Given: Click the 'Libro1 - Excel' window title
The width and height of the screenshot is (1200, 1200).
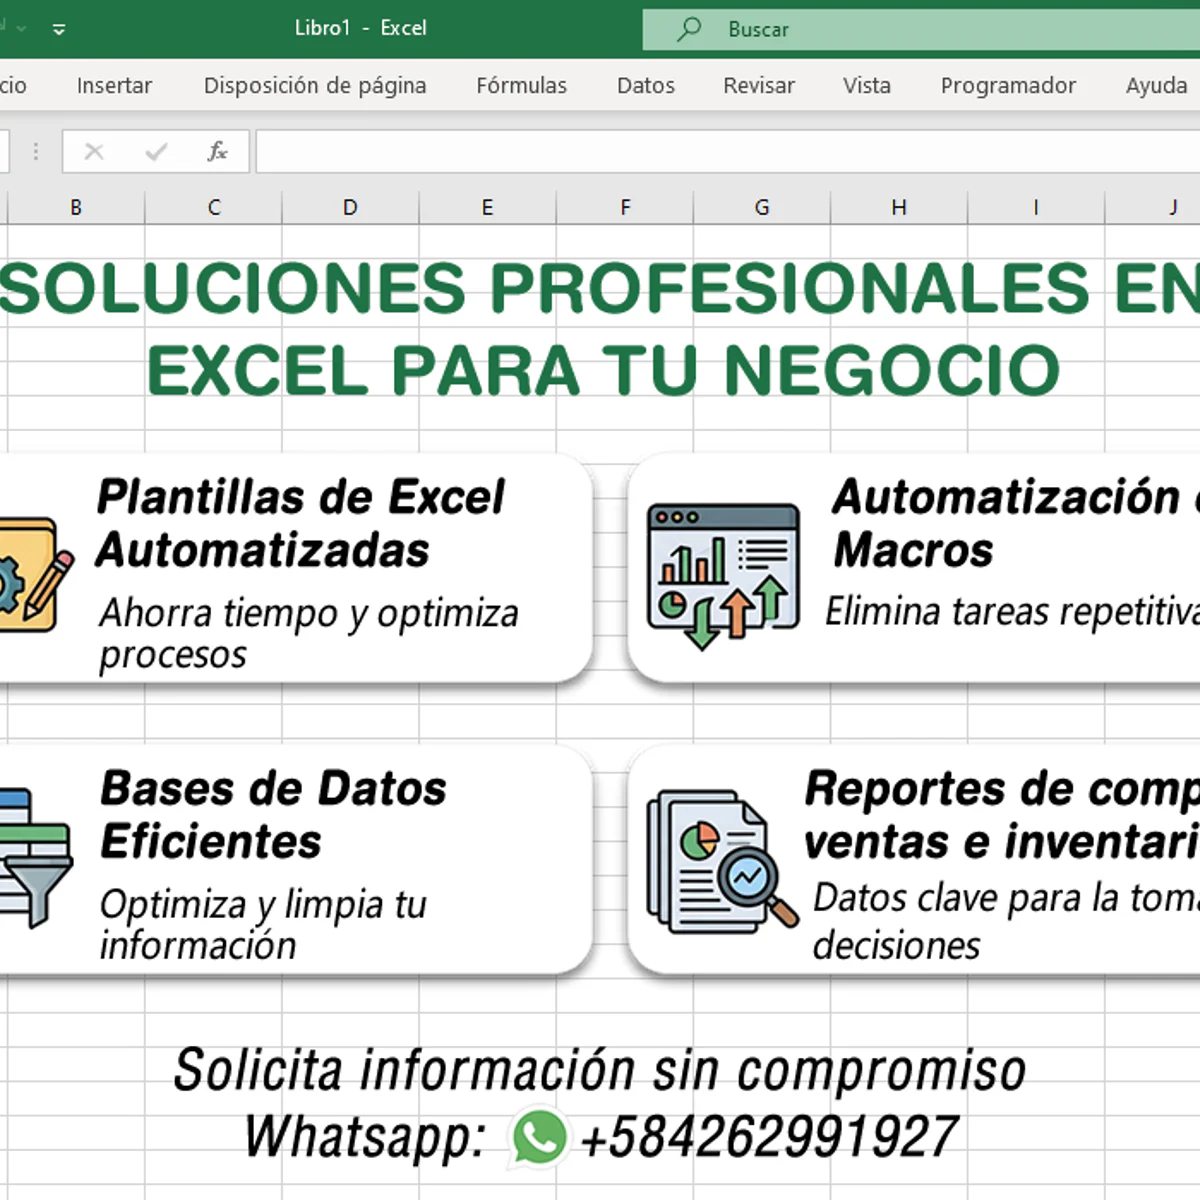Looking at the screenshot, I should coord(360,28).
